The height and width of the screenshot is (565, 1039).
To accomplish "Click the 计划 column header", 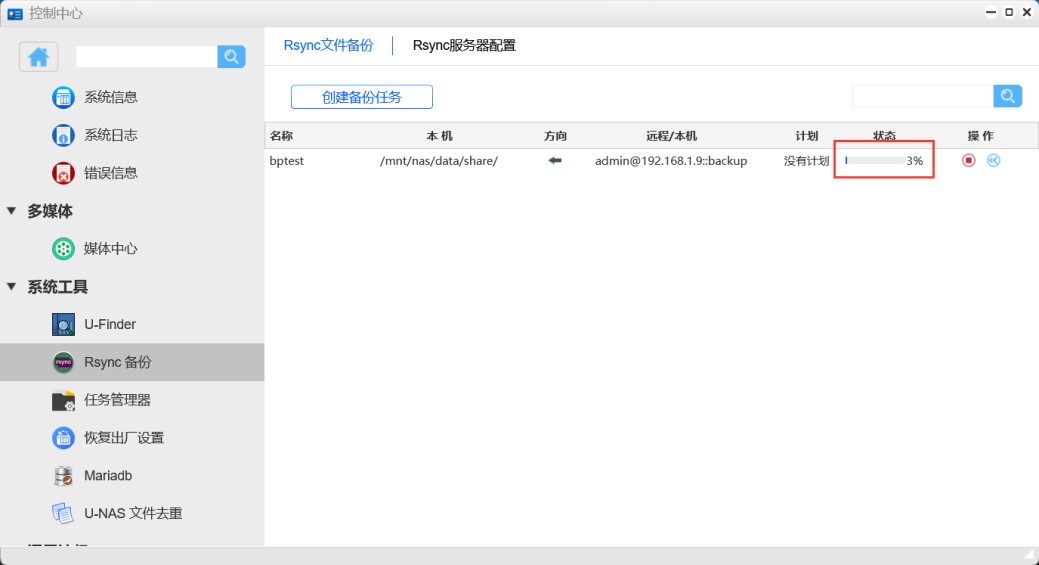I will pos(807,136).
